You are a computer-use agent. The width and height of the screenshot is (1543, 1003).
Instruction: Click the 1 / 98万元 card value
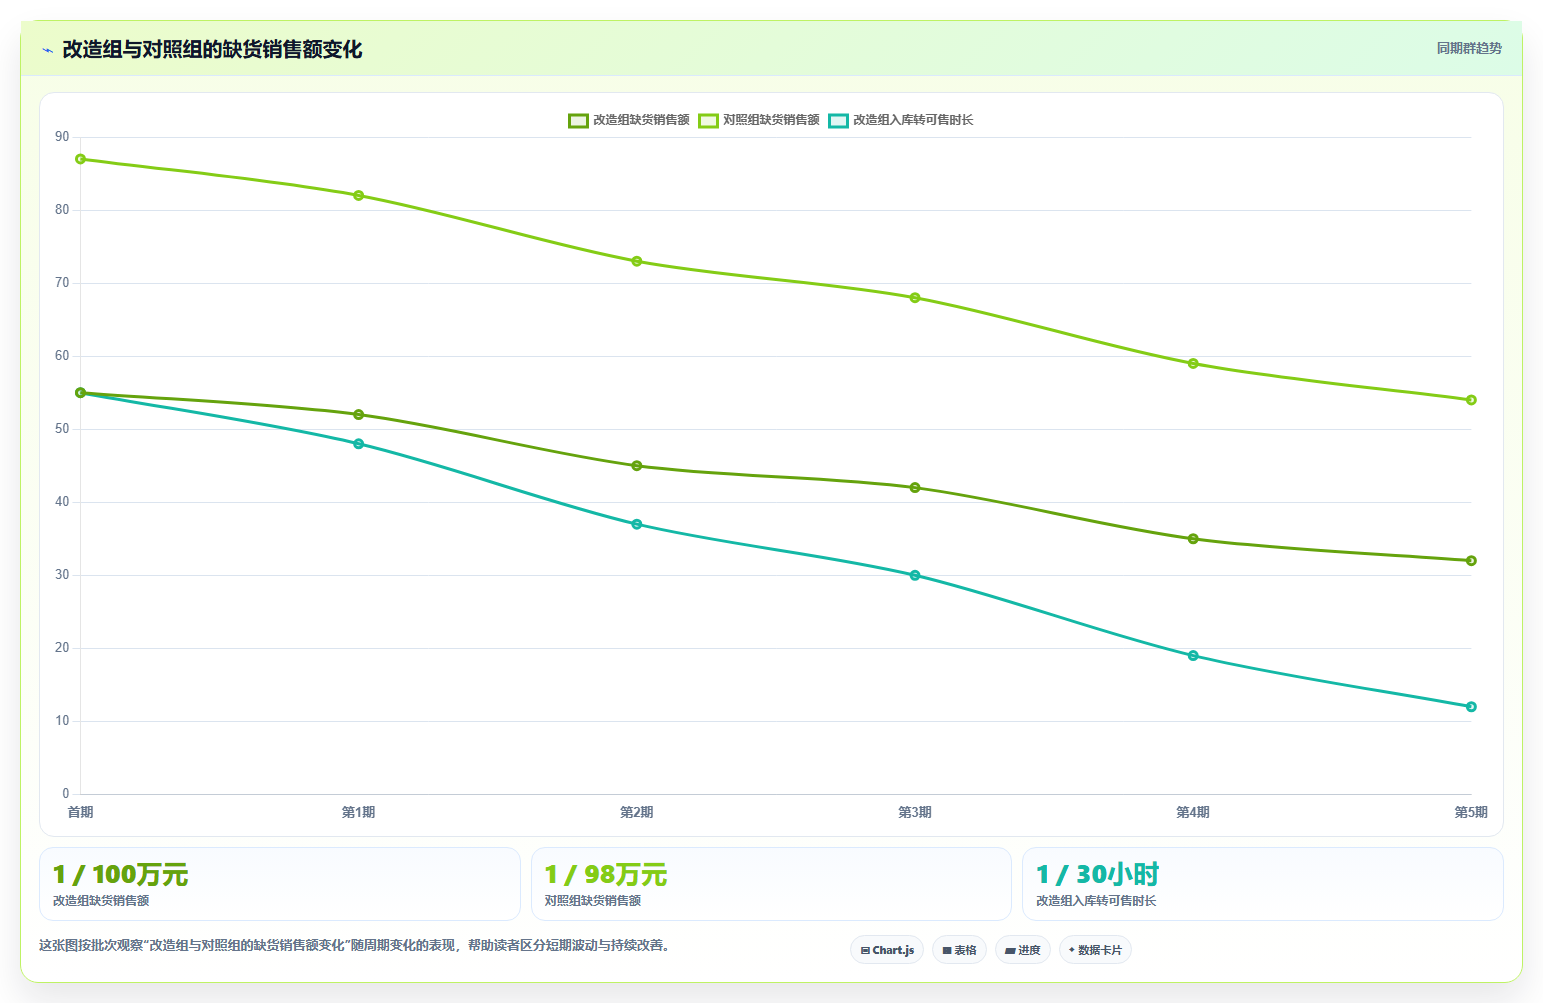coord(606,875)
